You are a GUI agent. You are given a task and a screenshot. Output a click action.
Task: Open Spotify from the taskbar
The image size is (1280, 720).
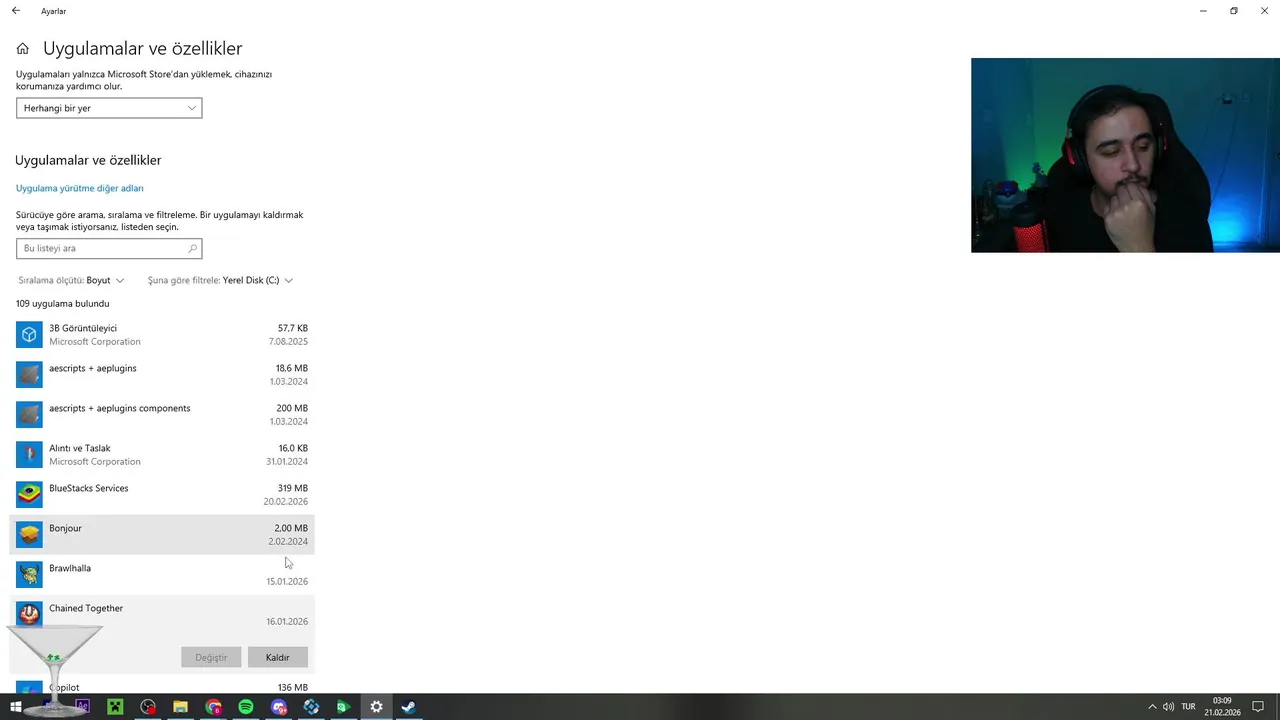tap(246, 707)
